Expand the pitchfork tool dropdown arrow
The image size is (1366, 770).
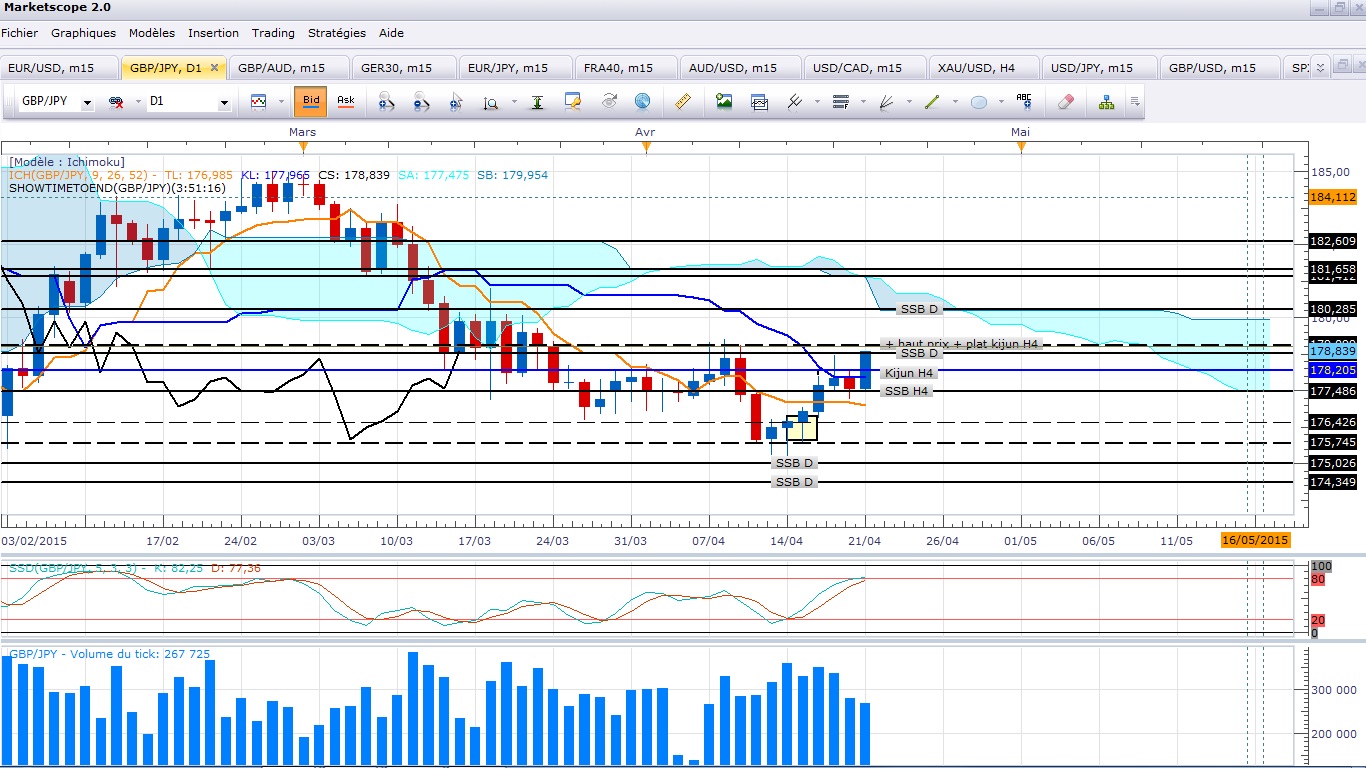(x=817, y=103)
